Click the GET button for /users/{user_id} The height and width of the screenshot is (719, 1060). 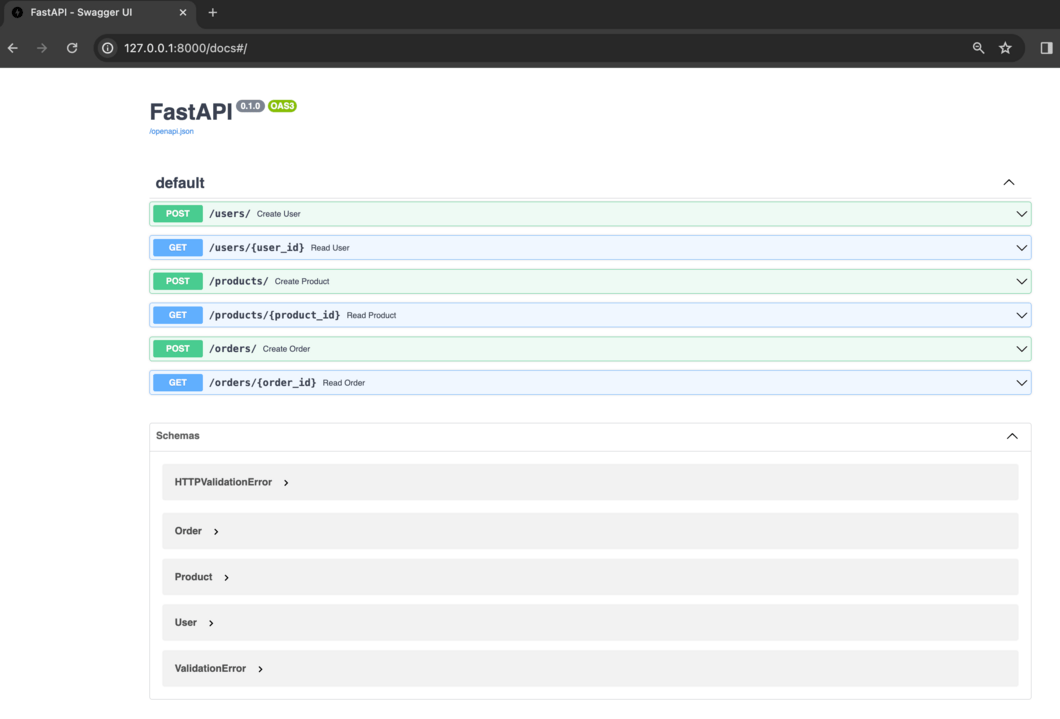(178, 247)
